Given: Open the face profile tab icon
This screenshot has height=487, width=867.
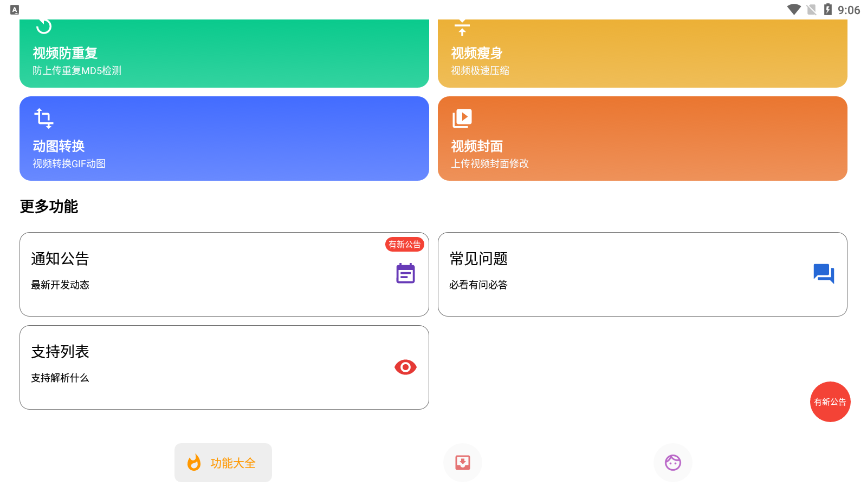Looking at the screenshot, I should 673,462.
